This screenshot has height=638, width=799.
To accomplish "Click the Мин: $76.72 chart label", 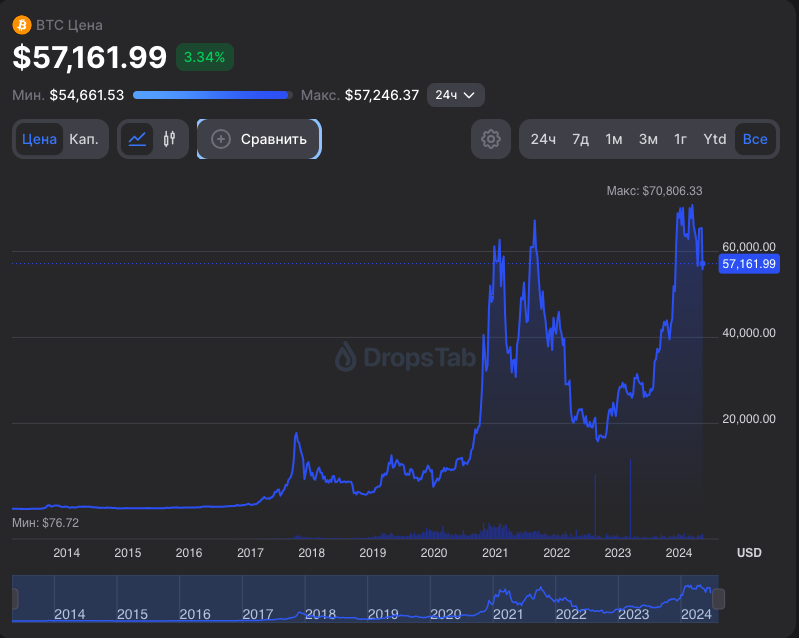I will [x=45, y=523].
